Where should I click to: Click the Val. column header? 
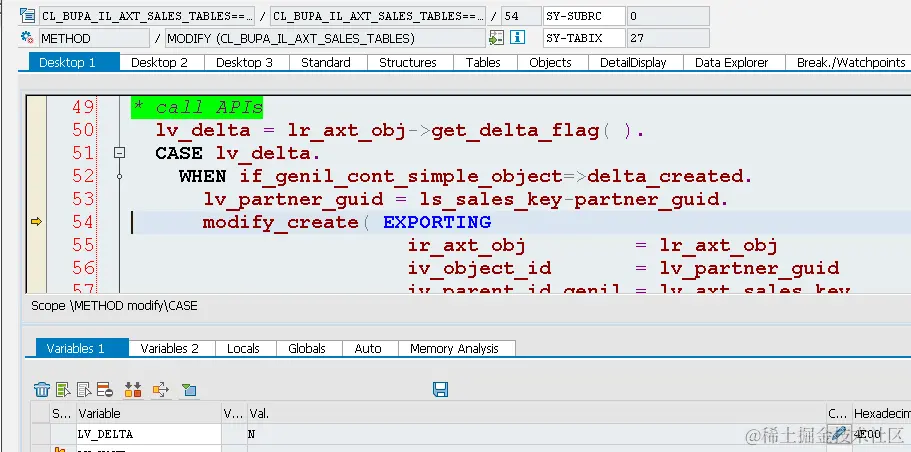[537, 413]
